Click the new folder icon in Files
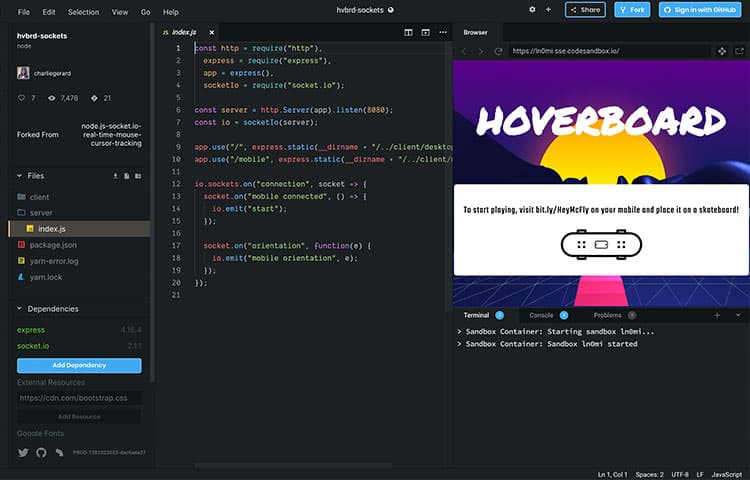Viewport: 750px width, 480px height. point(139,176)
